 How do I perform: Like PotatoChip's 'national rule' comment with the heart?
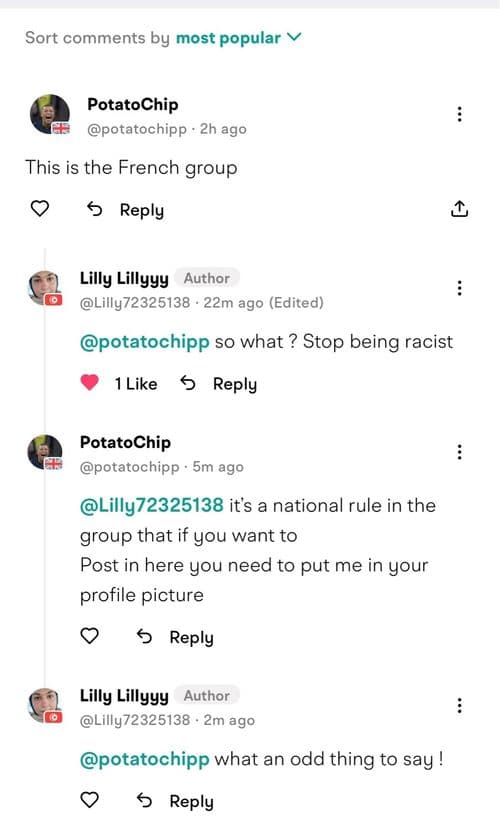coord(89,636)
